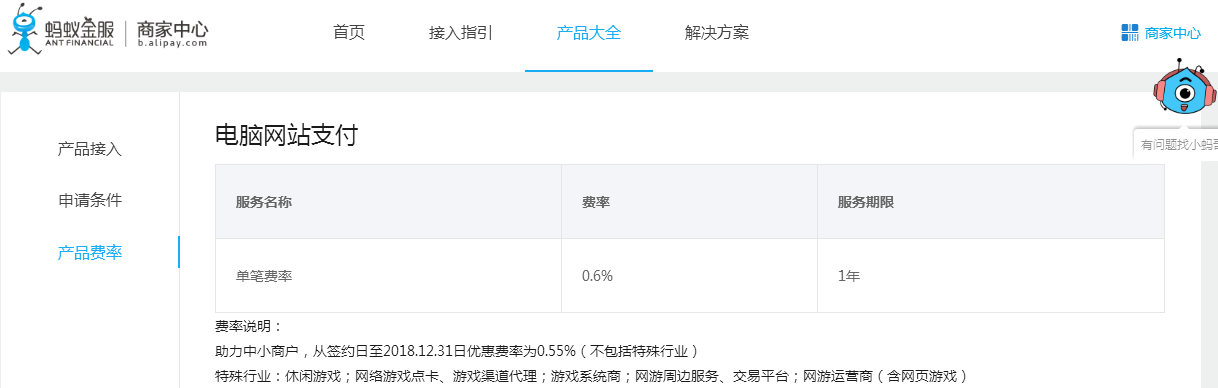
Task: Click the 单笔费率 table cell
Action: [x=264, y=276]
